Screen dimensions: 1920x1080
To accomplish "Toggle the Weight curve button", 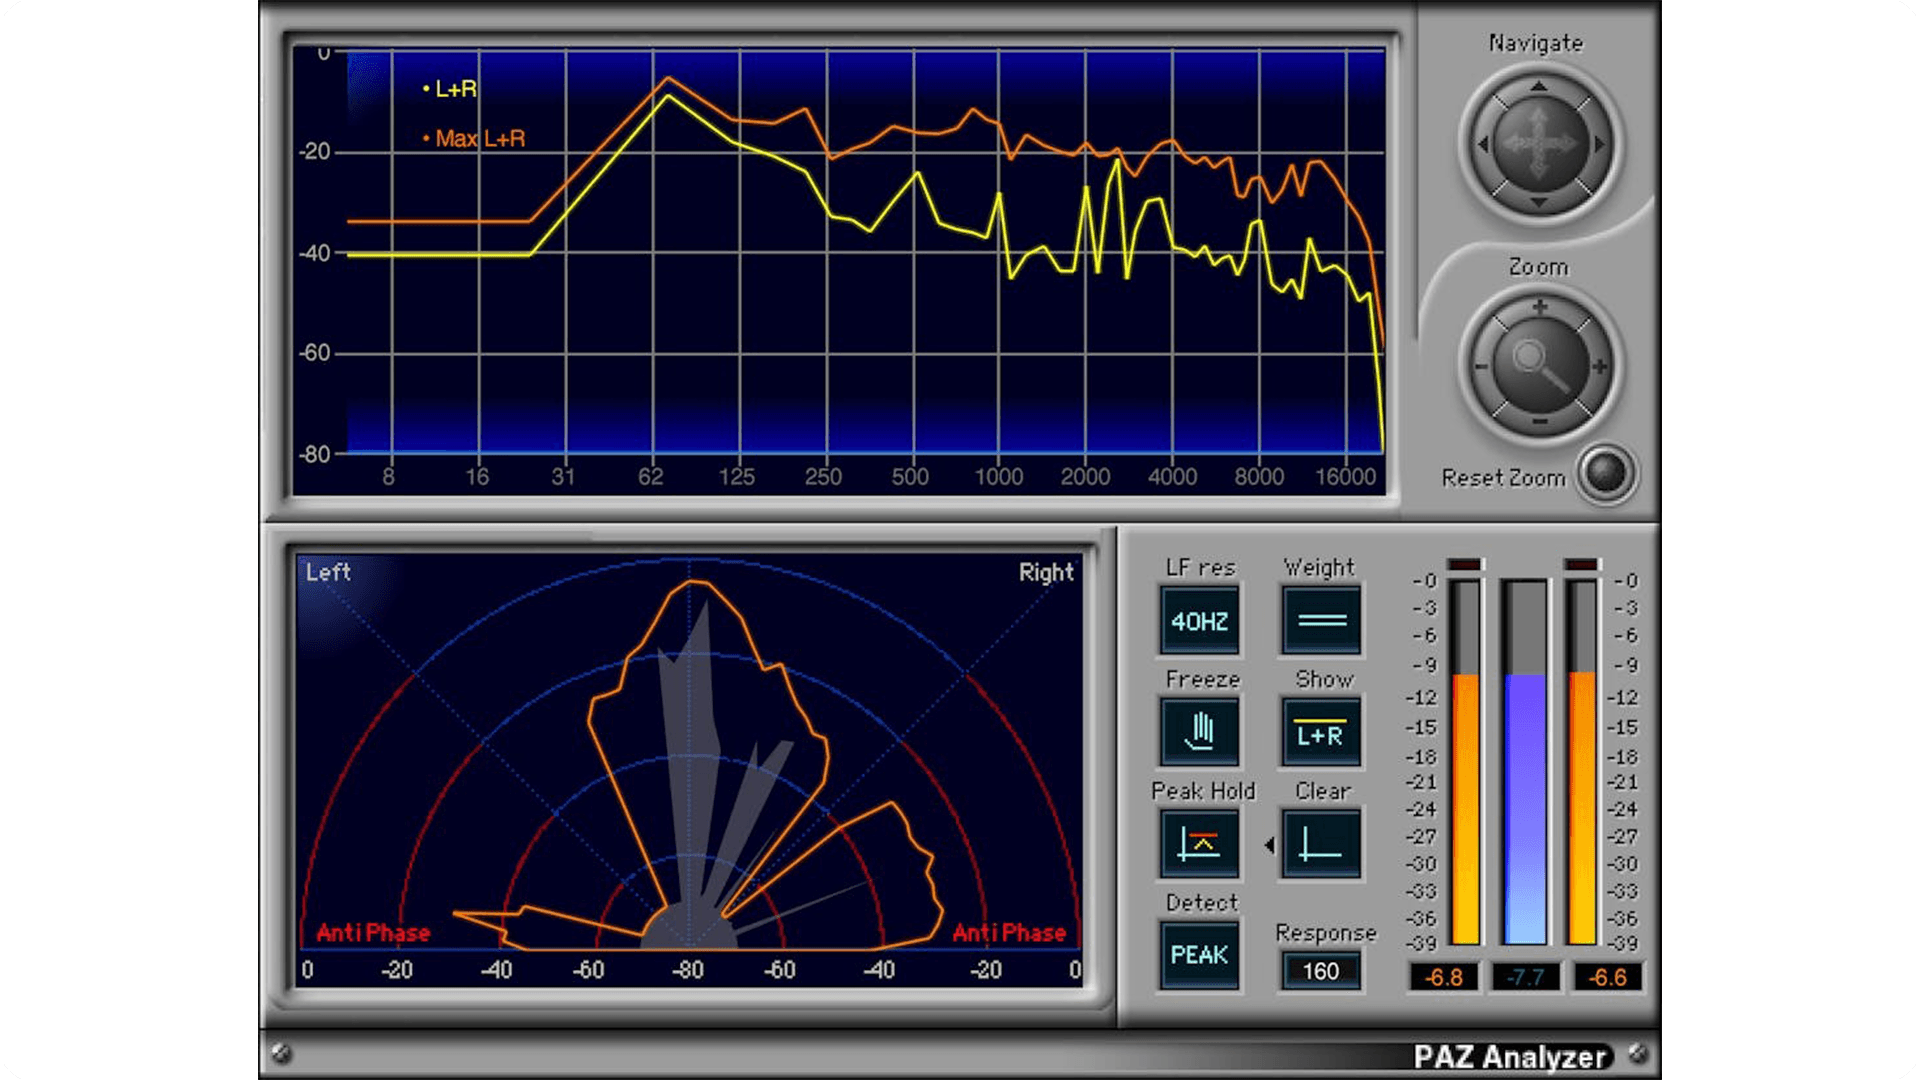I will click(1321, 622).
